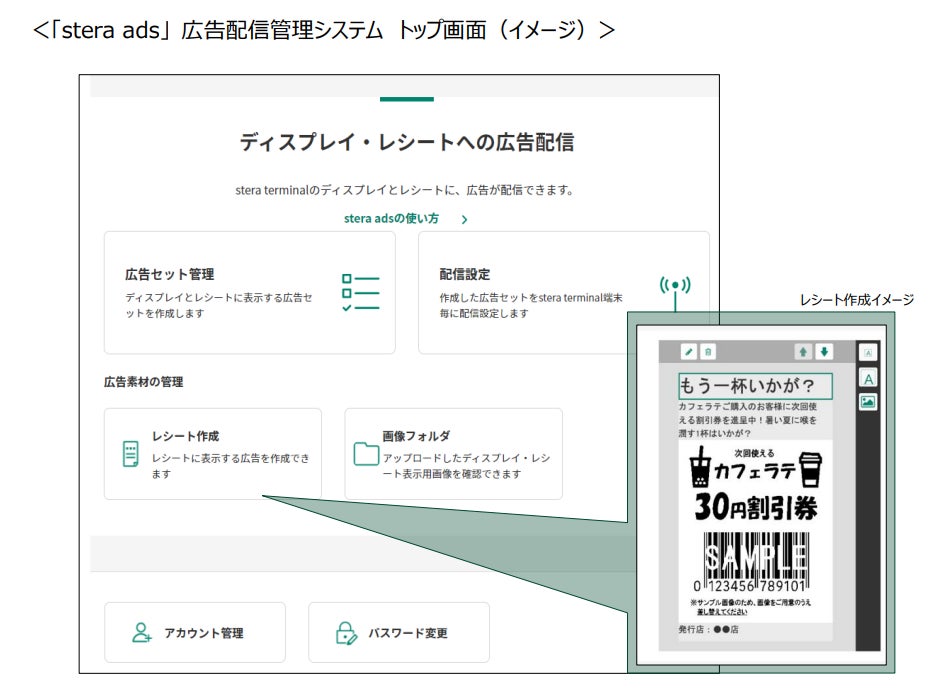This screenshot has height=688, width=951.
Task: Move element up with up-arrow icon
Action: (x=803, y=351)
